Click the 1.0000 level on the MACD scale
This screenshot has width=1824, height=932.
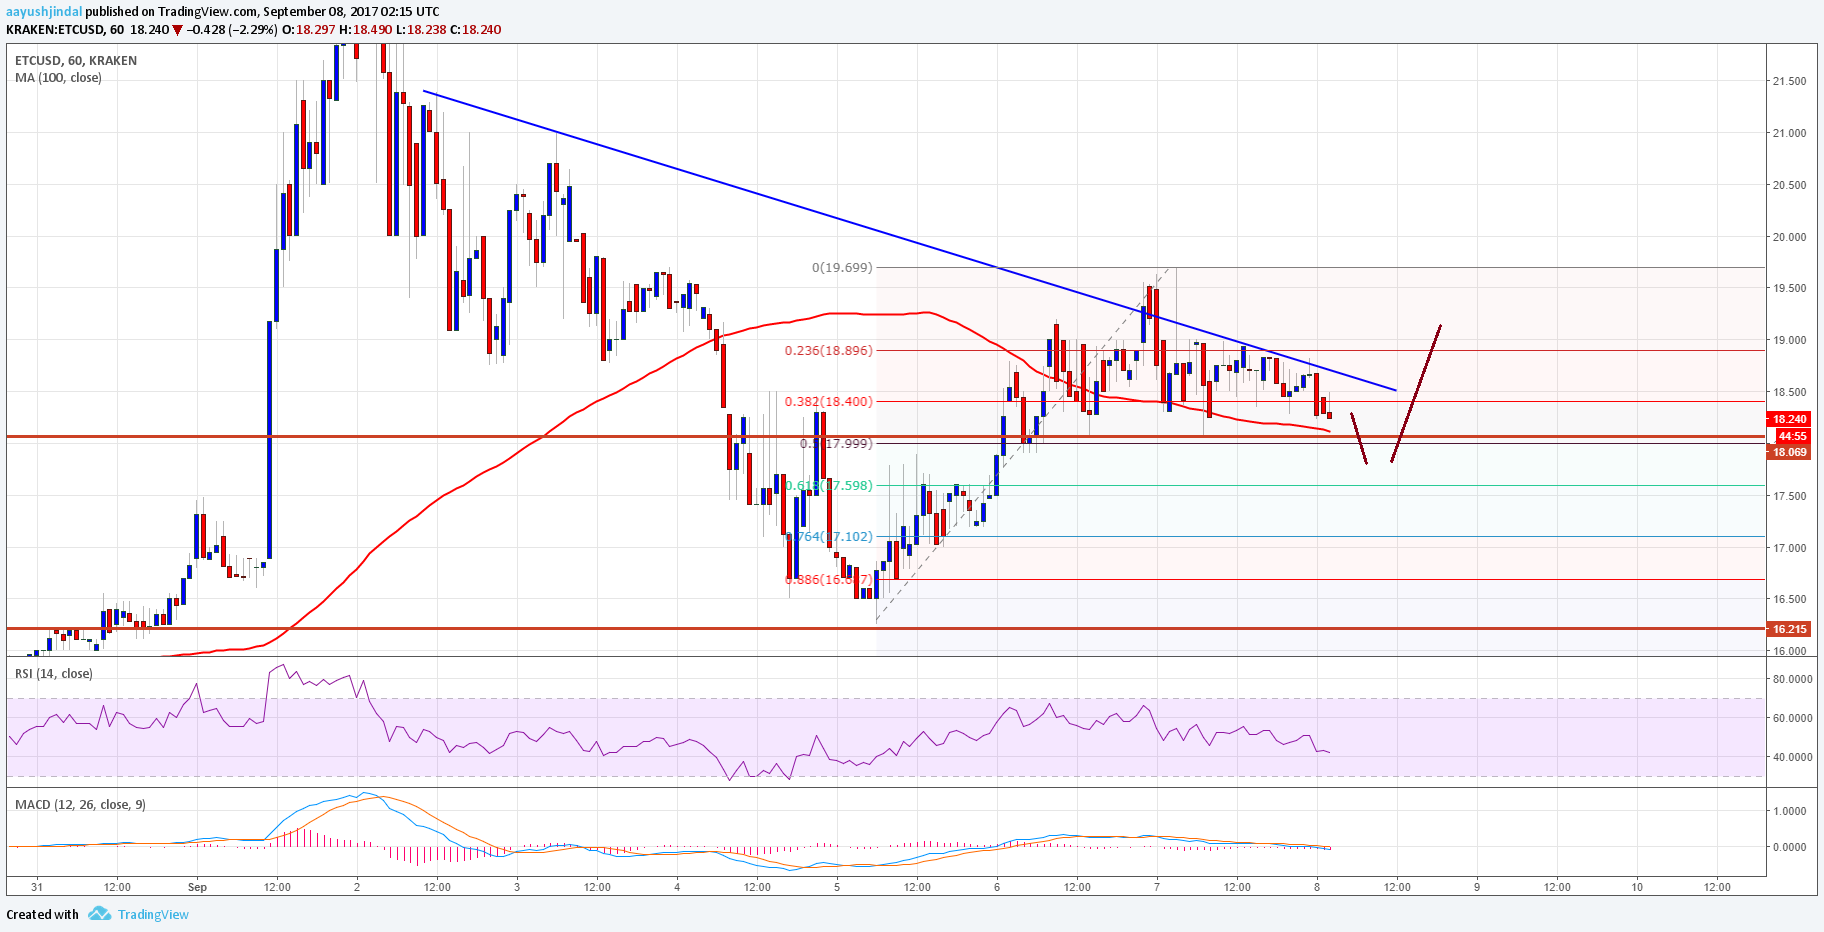[1789, 811]
